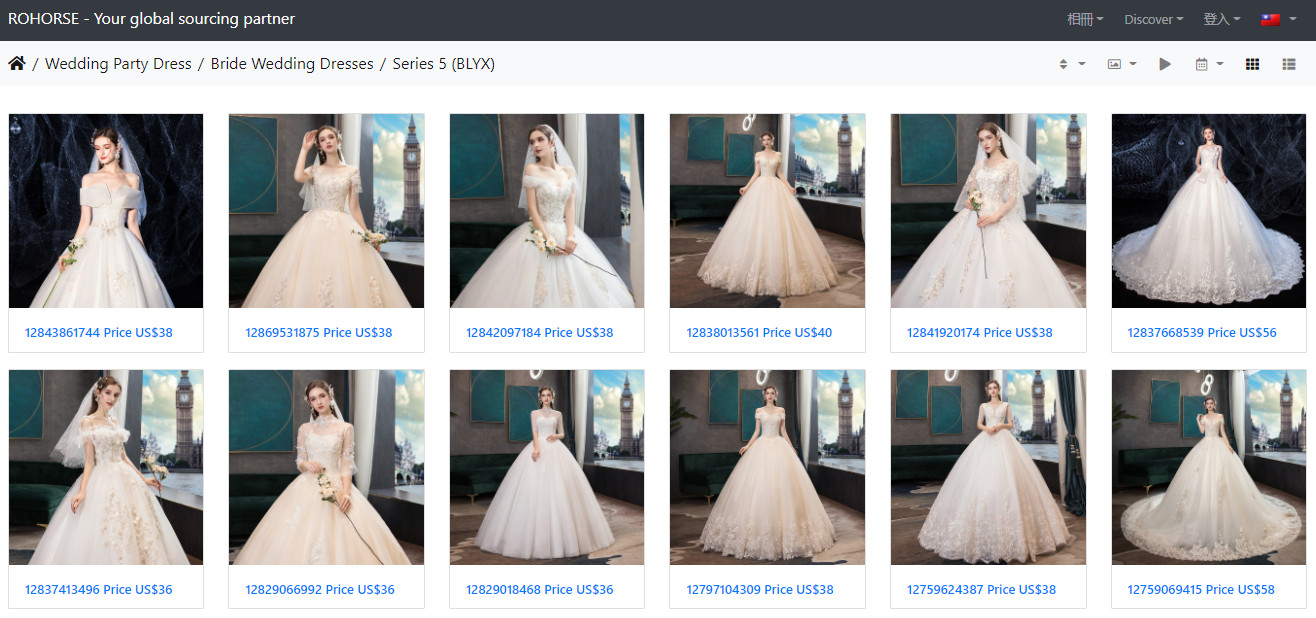Click link 12759069415 Price US$58
The image size is (1316, 618).
[1200, 589]
